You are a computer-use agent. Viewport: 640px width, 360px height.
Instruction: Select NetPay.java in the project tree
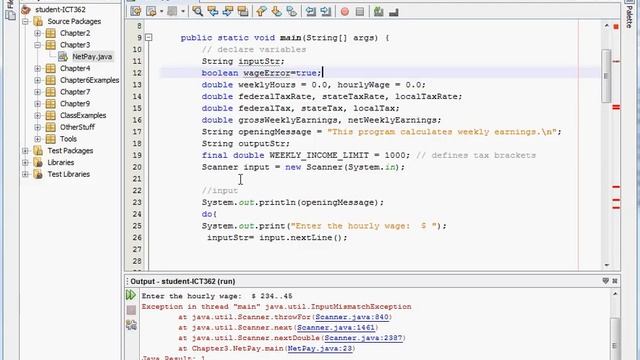point(92,57)
